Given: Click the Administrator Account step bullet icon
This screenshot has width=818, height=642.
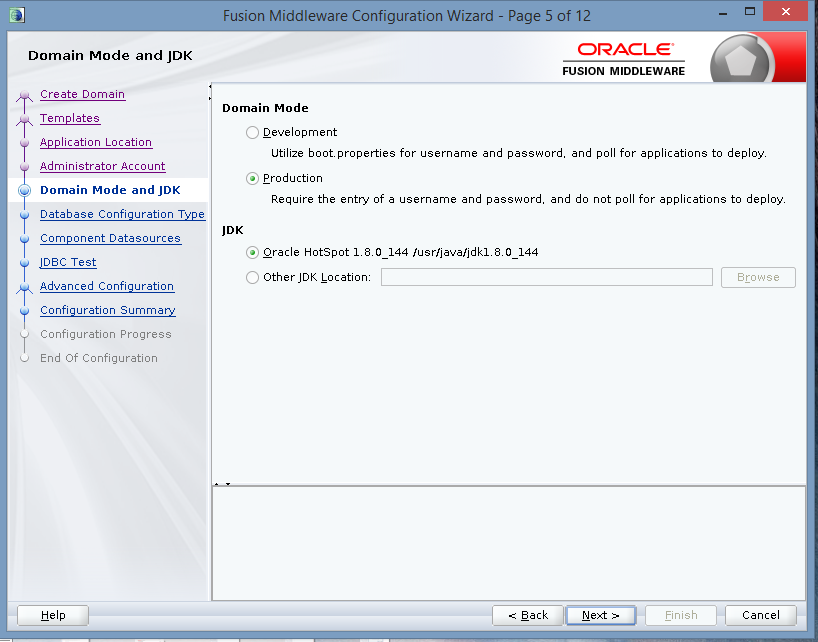Looking at the screenshot, I should pos(24,166).
